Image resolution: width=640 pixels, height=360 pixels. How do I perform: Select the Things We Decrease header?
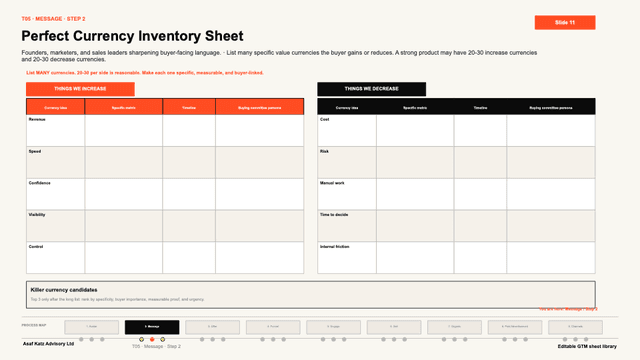pos(371,89)
